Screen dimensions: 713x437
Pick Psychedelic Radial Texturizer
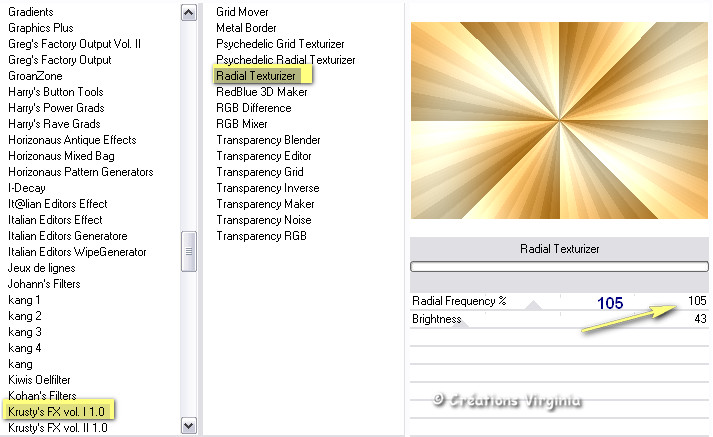[286, 60]
